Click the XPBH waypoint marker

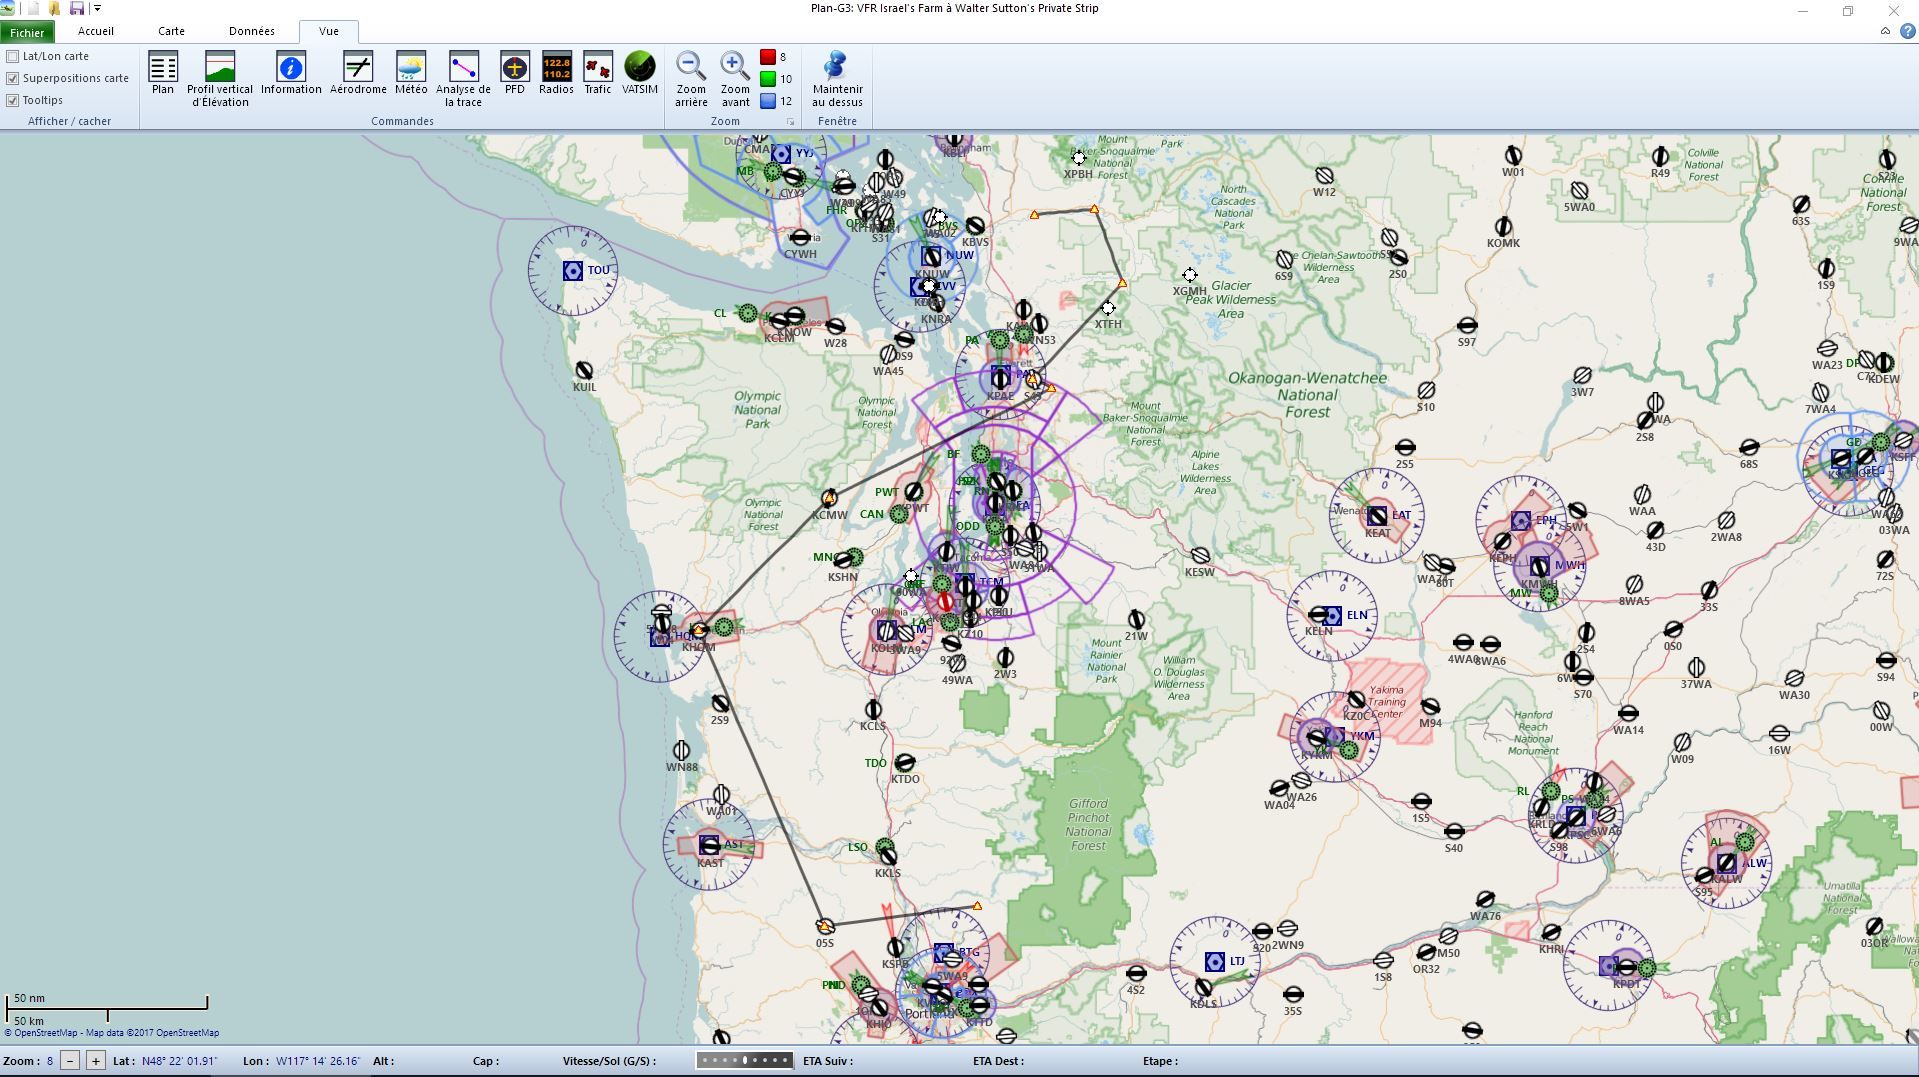(1078, 158)
